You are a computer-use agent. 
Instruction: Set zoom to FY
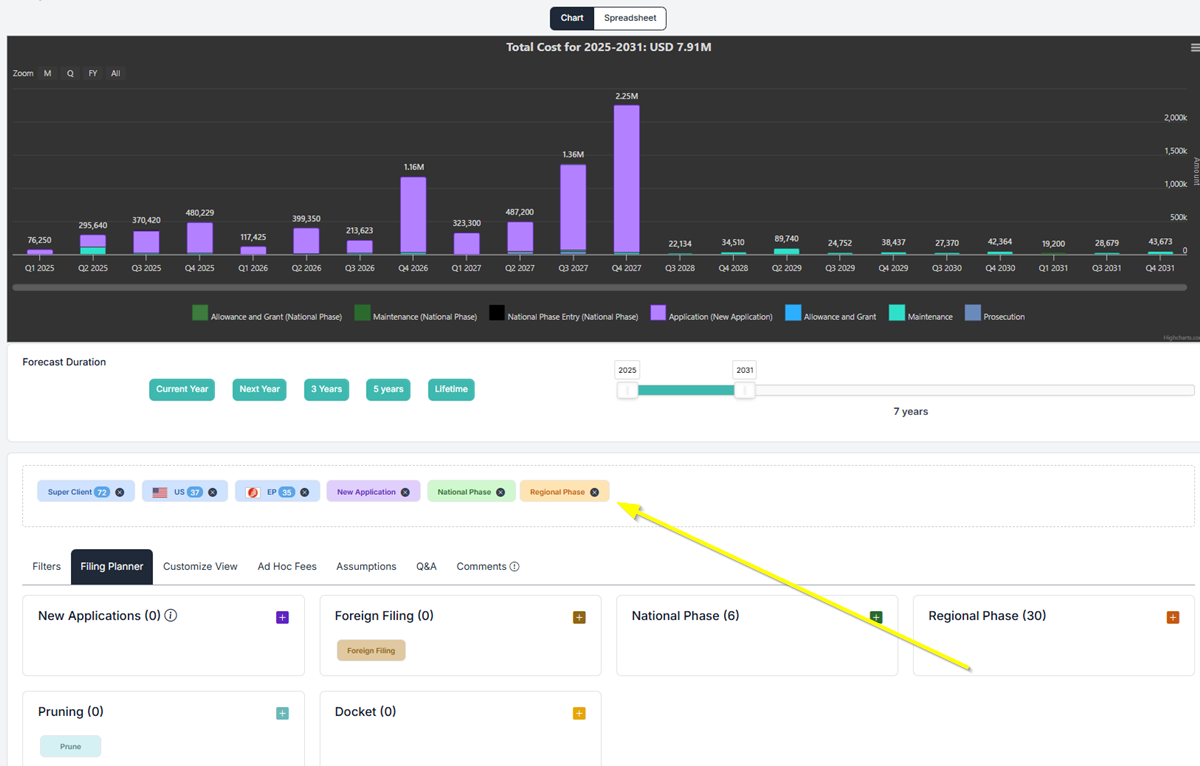coord(93,74)
